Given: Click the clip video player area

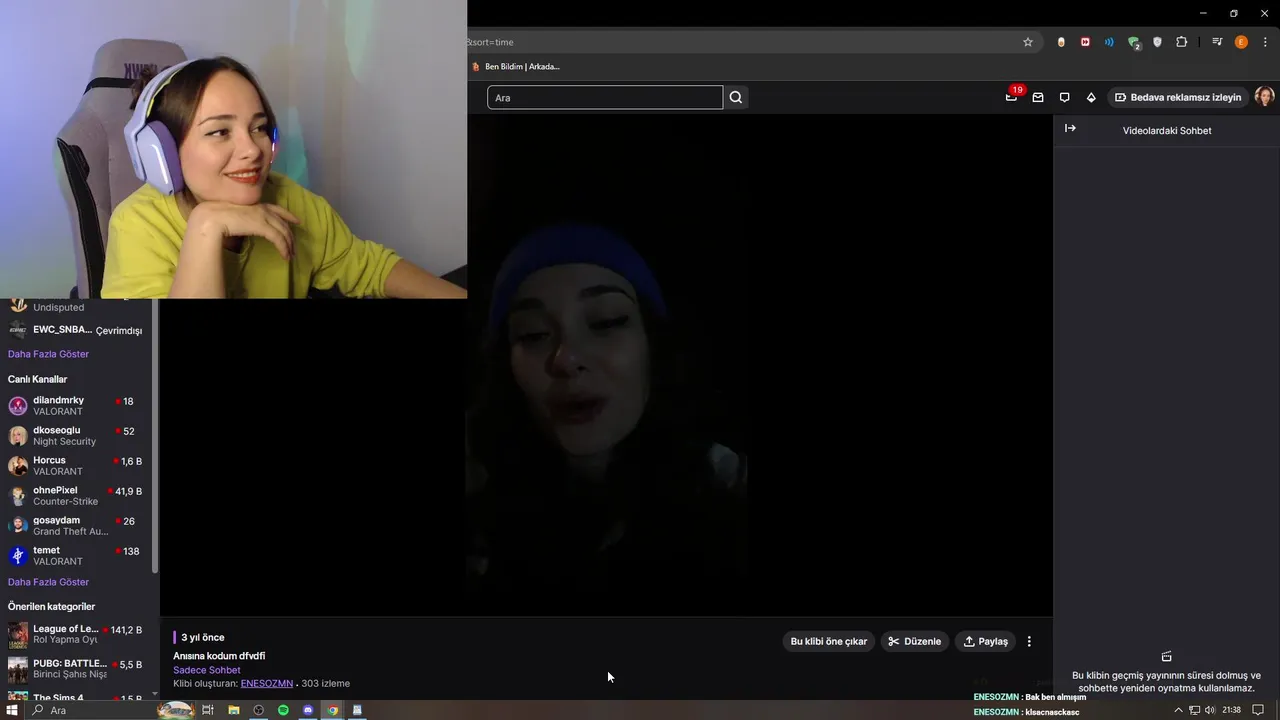Looking at the screenshot, I should pyautogui.click(x=606, y=365).
